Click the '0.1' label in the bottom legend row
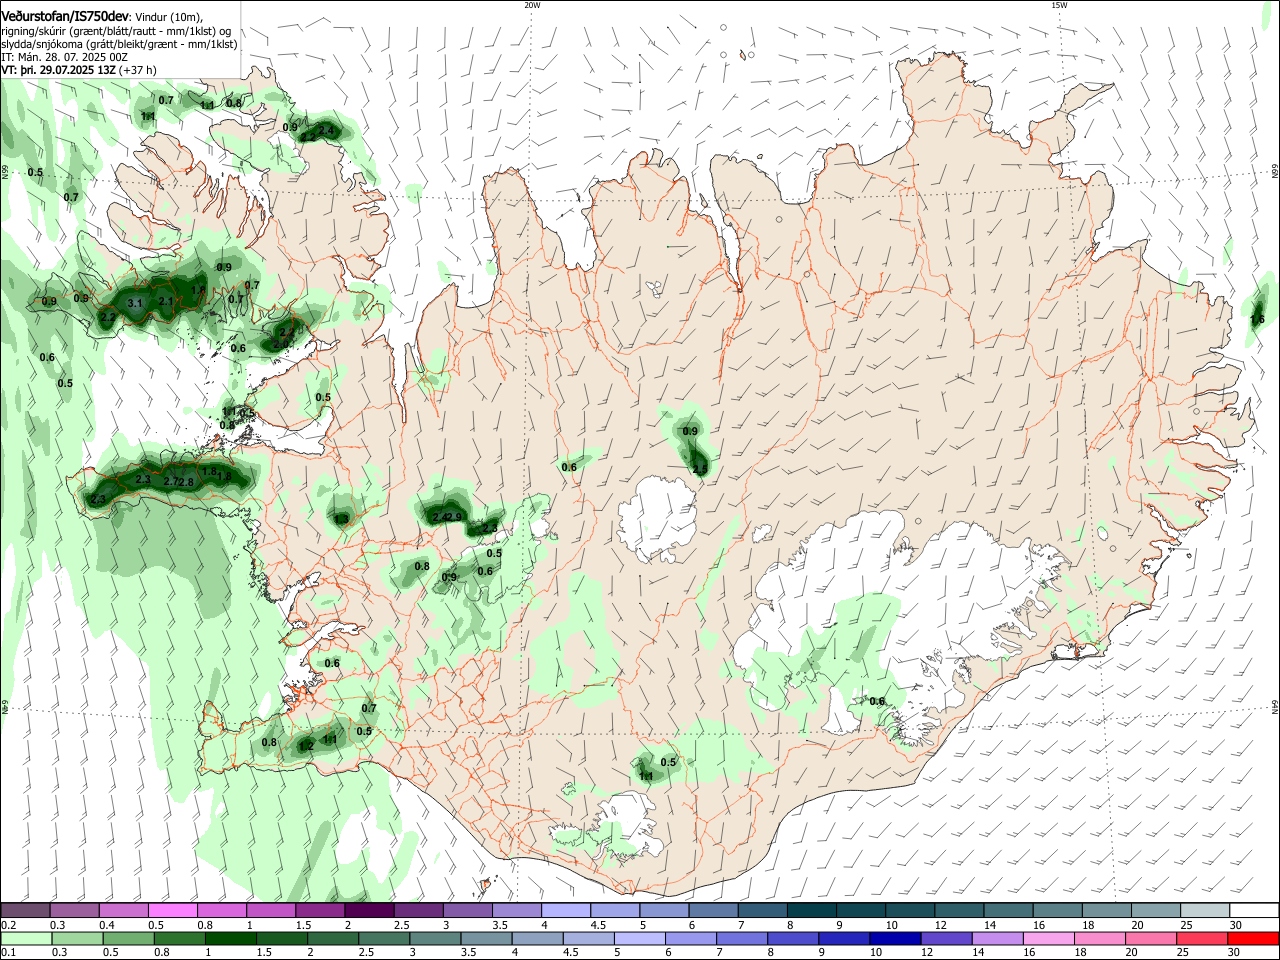The image size is (1280, 960). tap(8, 952)
